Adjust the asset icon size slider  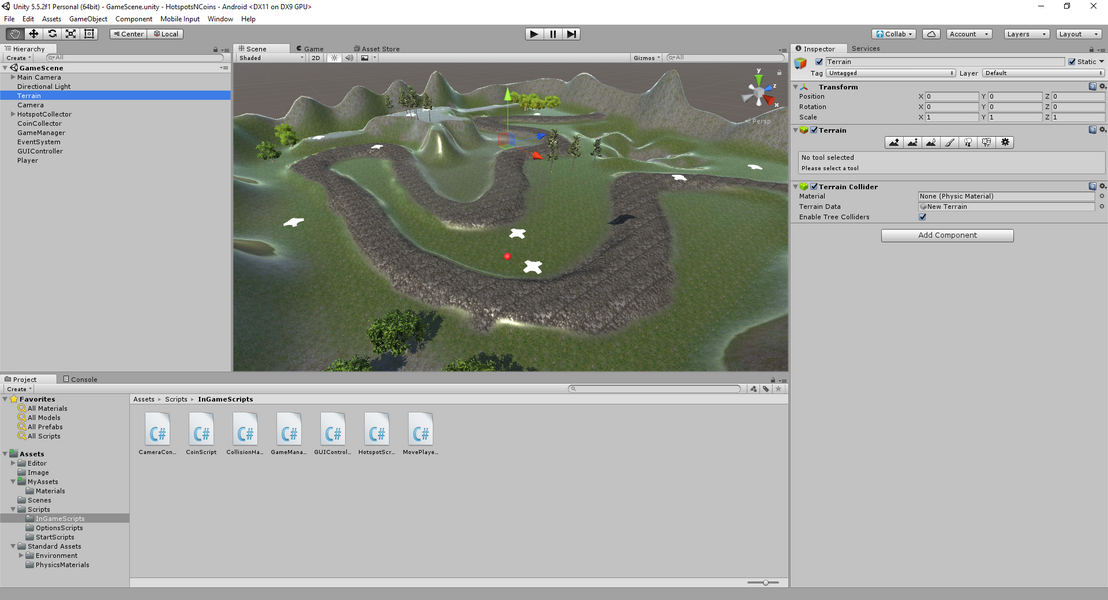pos(764,582)
